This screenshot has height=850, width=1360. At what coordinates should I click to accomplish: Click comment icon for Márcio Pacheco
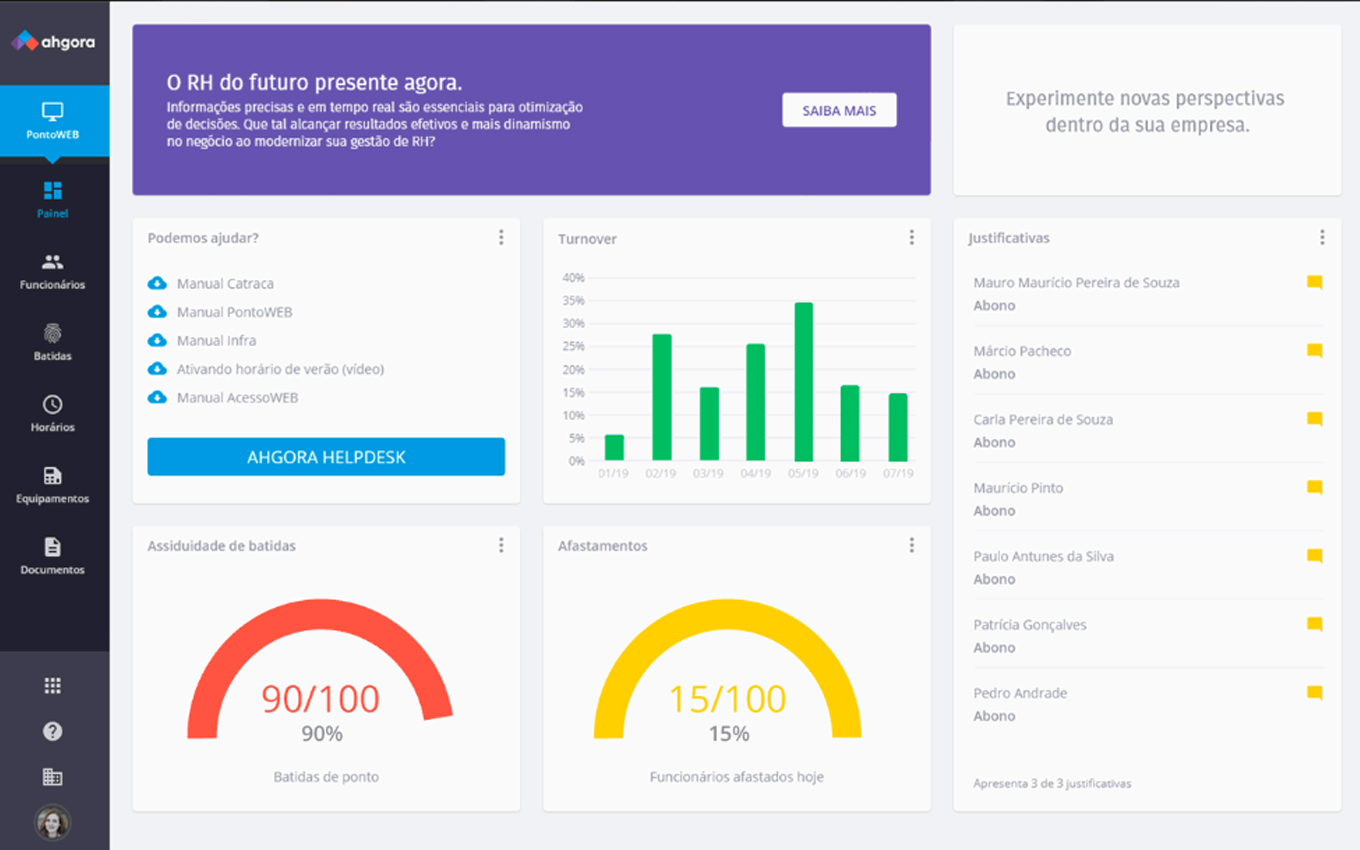(x=1314, y=351)
